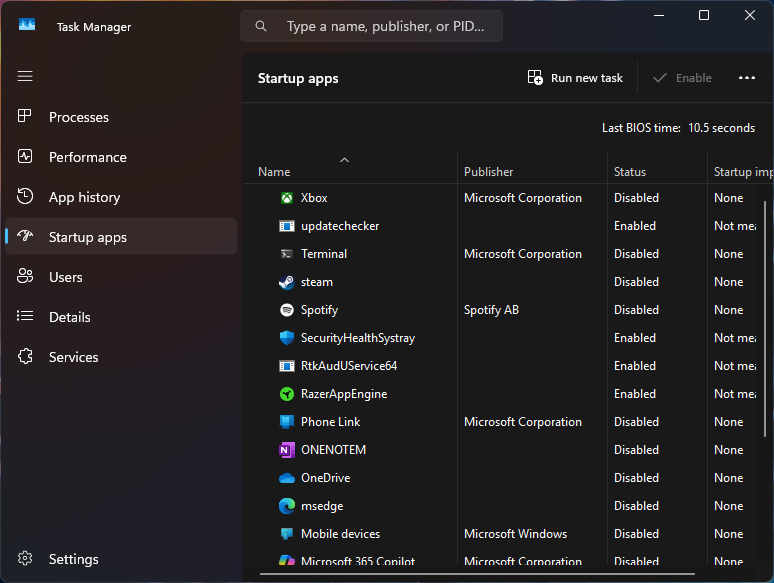Select the ONENOTEM entry
This screenshot has width=774, height=583.
pyautogui.click(x=333, y=450)
